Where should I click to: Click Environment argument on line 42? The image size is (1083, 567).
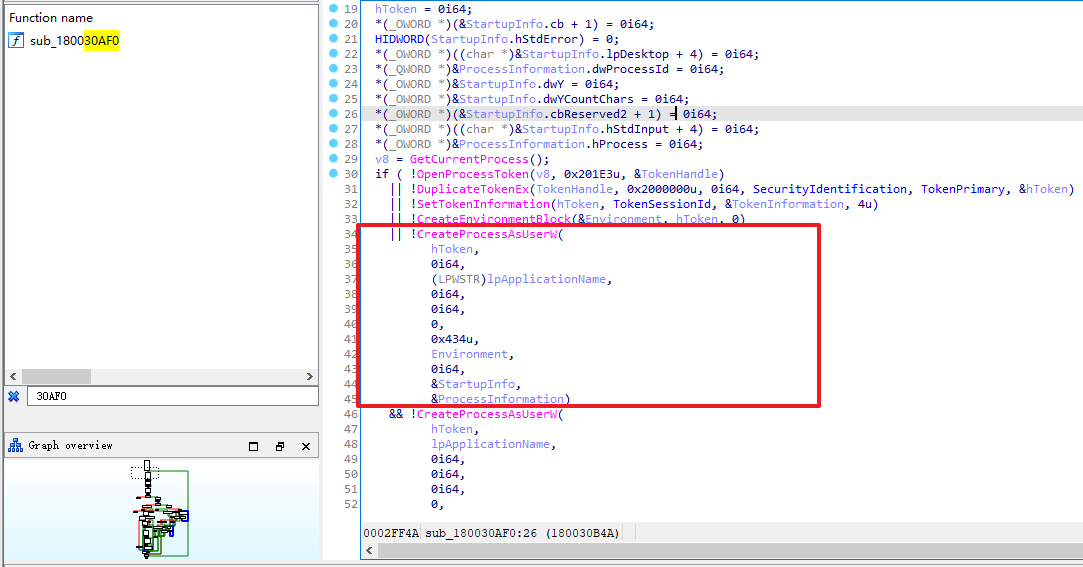470,354
